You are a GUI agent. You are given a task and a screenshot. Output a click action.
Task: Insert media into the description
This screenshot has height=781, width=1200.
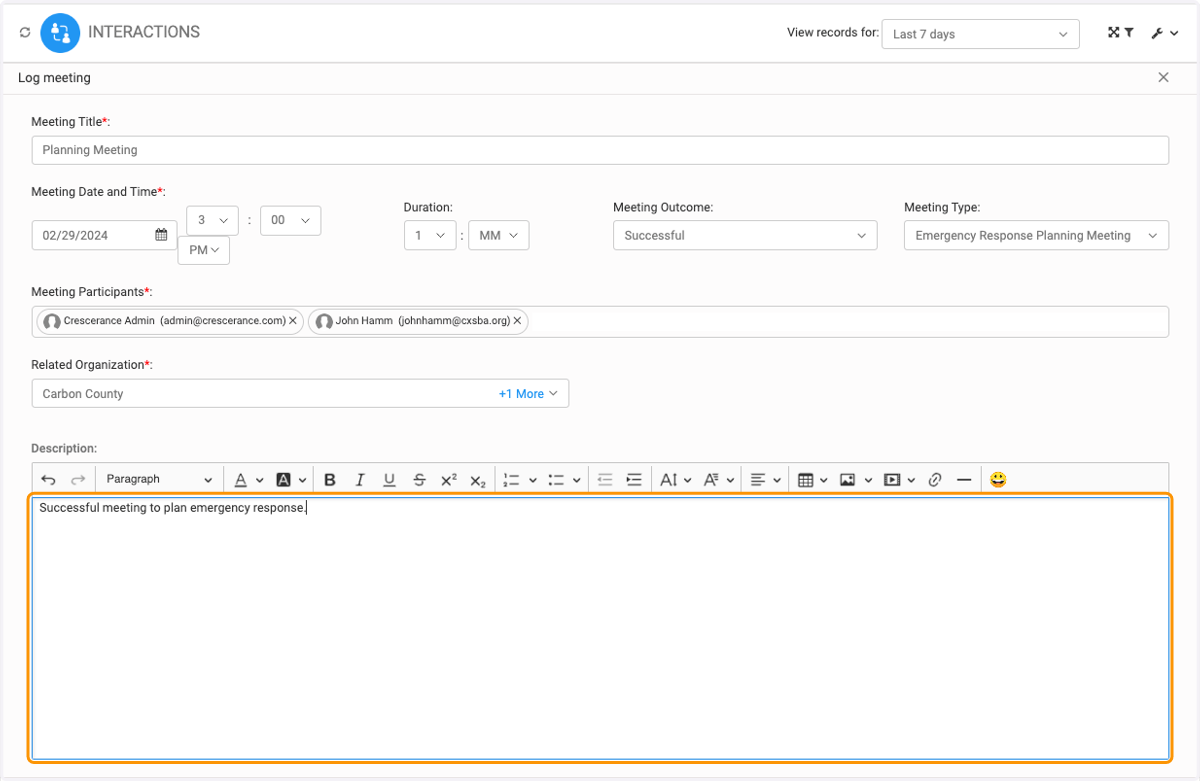coord(893,480)
